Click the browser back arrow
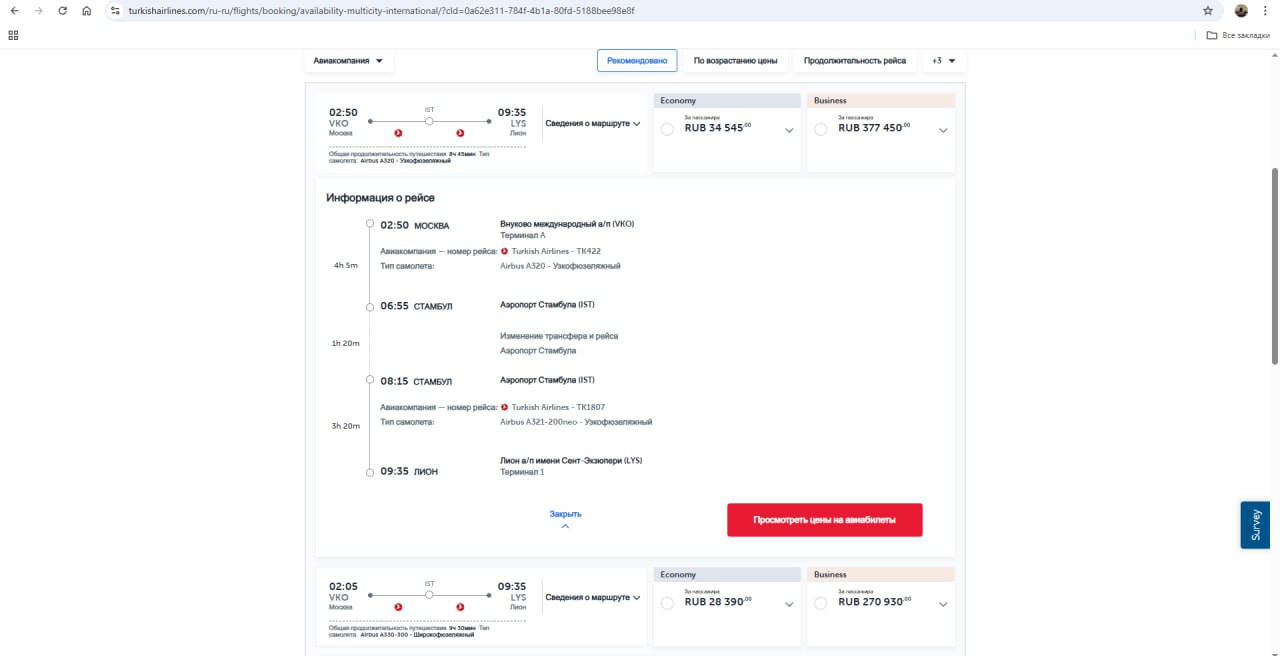This screenshot has width=1280, height=656. [x=14, y=11]
